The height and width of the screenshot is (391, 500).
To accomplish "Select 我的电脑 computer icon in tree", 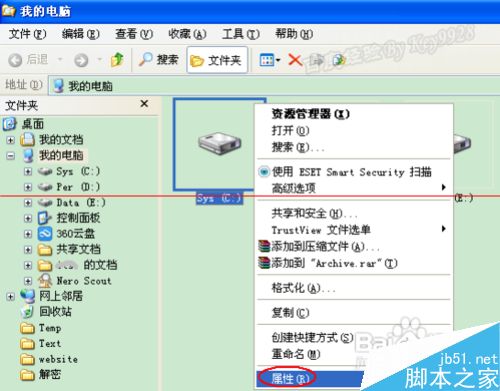I will (x=29, y=155).
